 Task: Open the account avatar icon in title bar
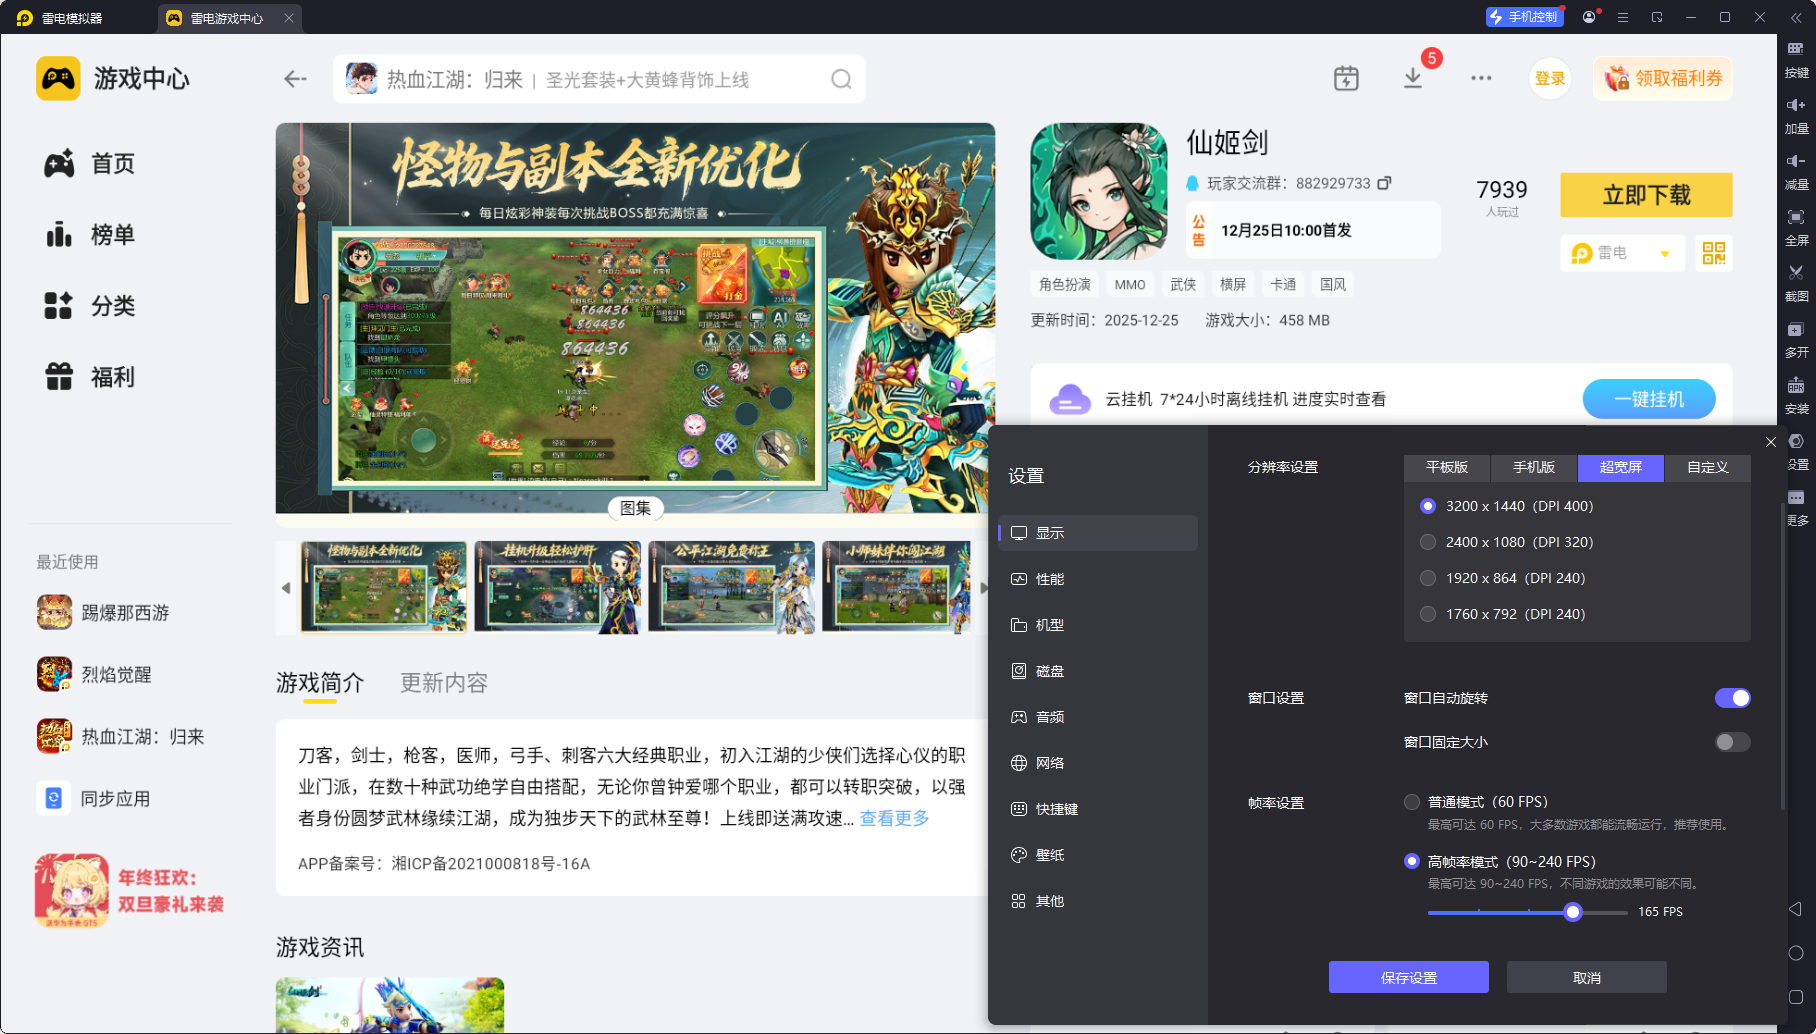[1588, 17]
